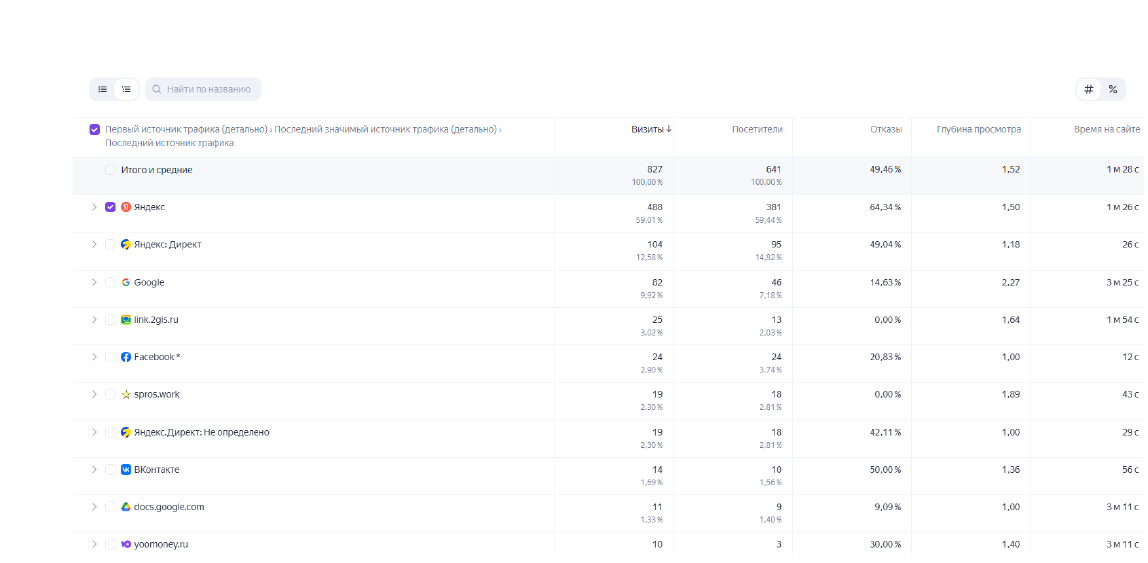Check the spros.work row checkbox

pyautogui.click(x=110, y=395)
